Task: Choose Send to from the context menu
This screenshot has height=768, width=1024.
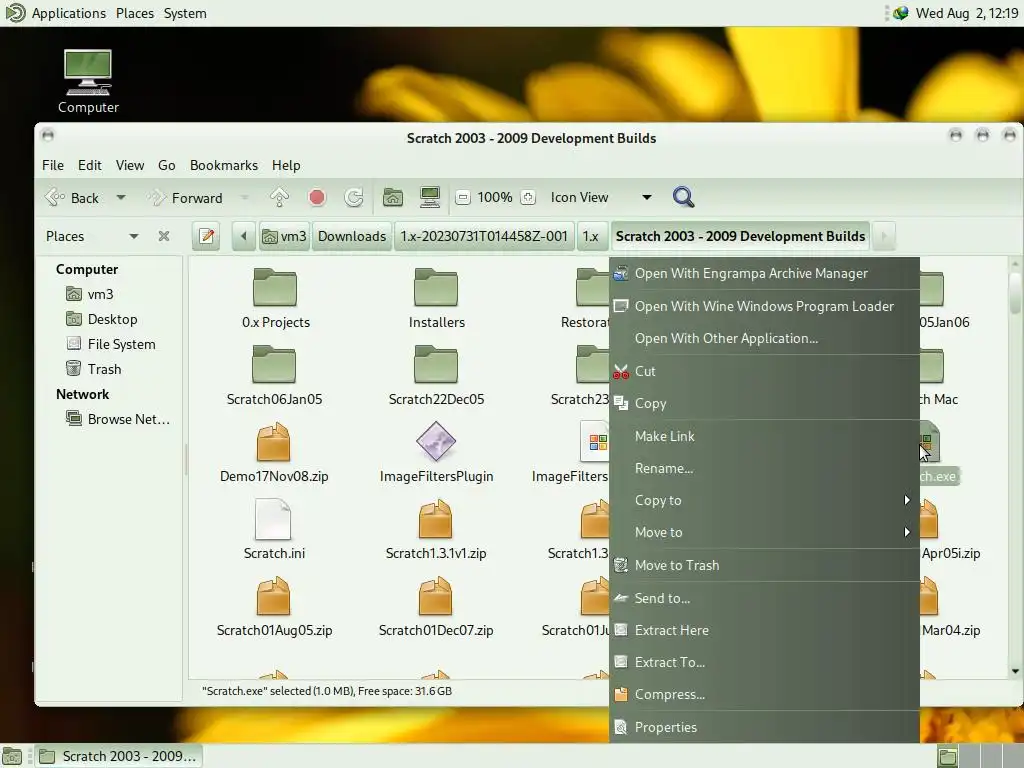Action: pos(764,598)
